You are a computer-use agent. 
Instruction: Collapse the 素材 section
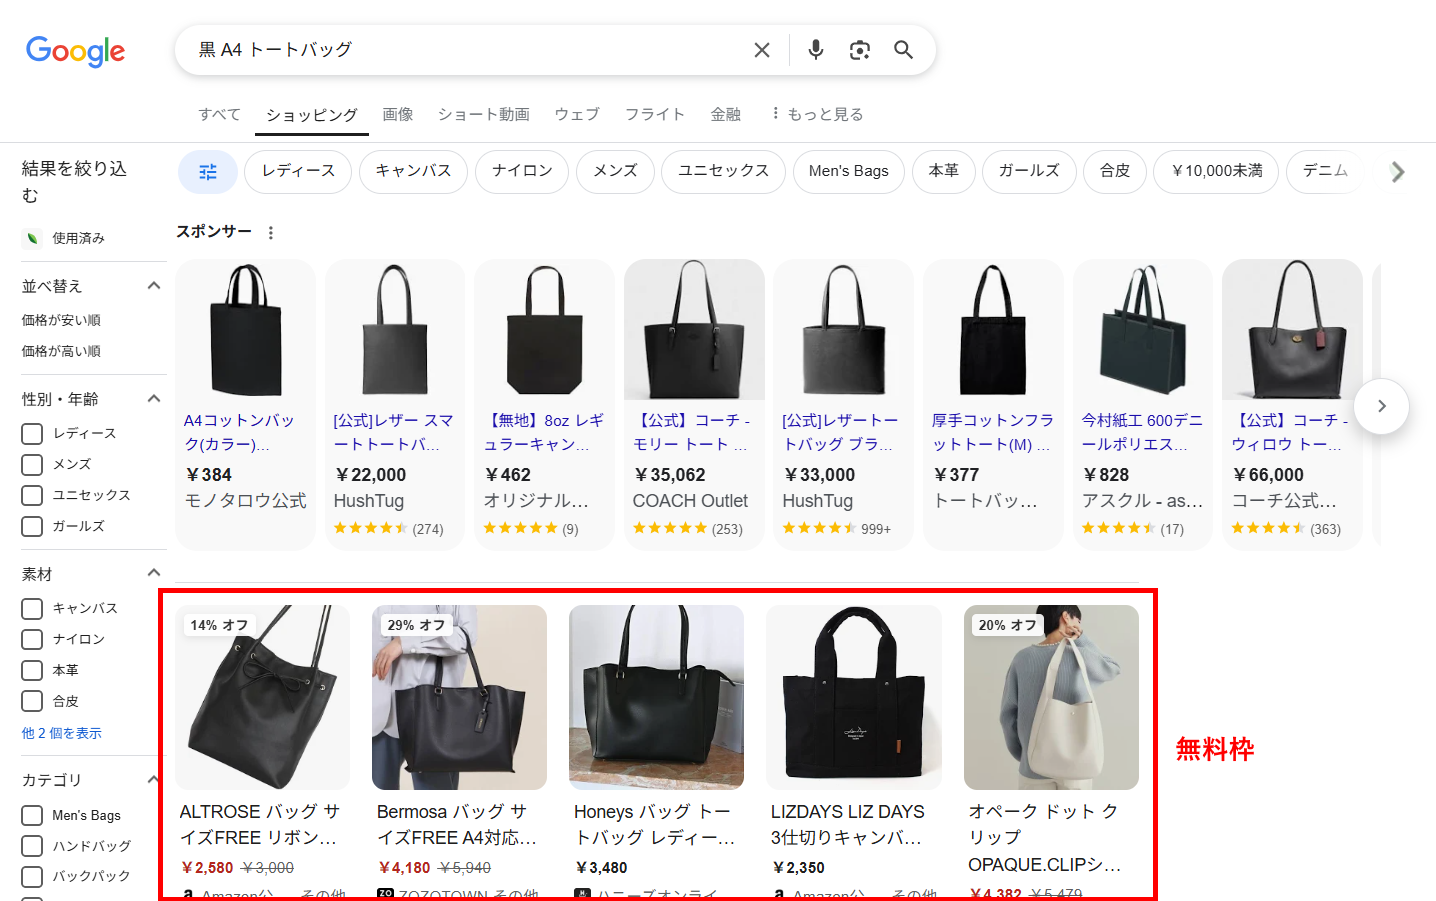(154, 573)
